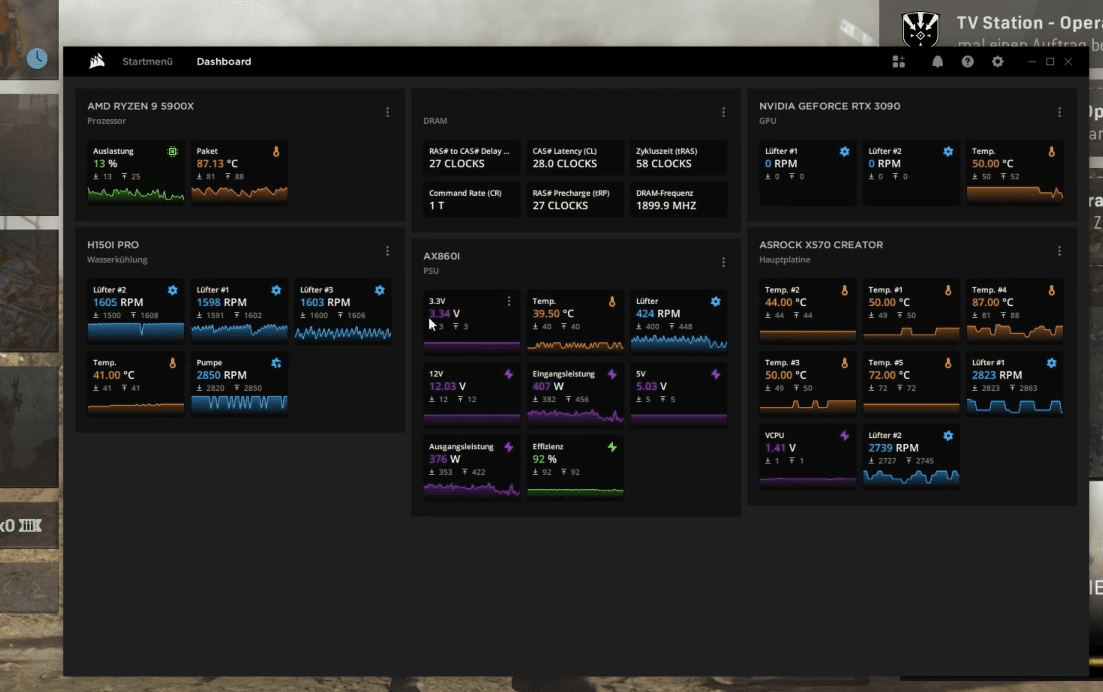The height and width of the screenshot is (692, 1103).
Task: Click the ASRock Lüfter #2 2739 RPM graph
Action: coord(911,477)
